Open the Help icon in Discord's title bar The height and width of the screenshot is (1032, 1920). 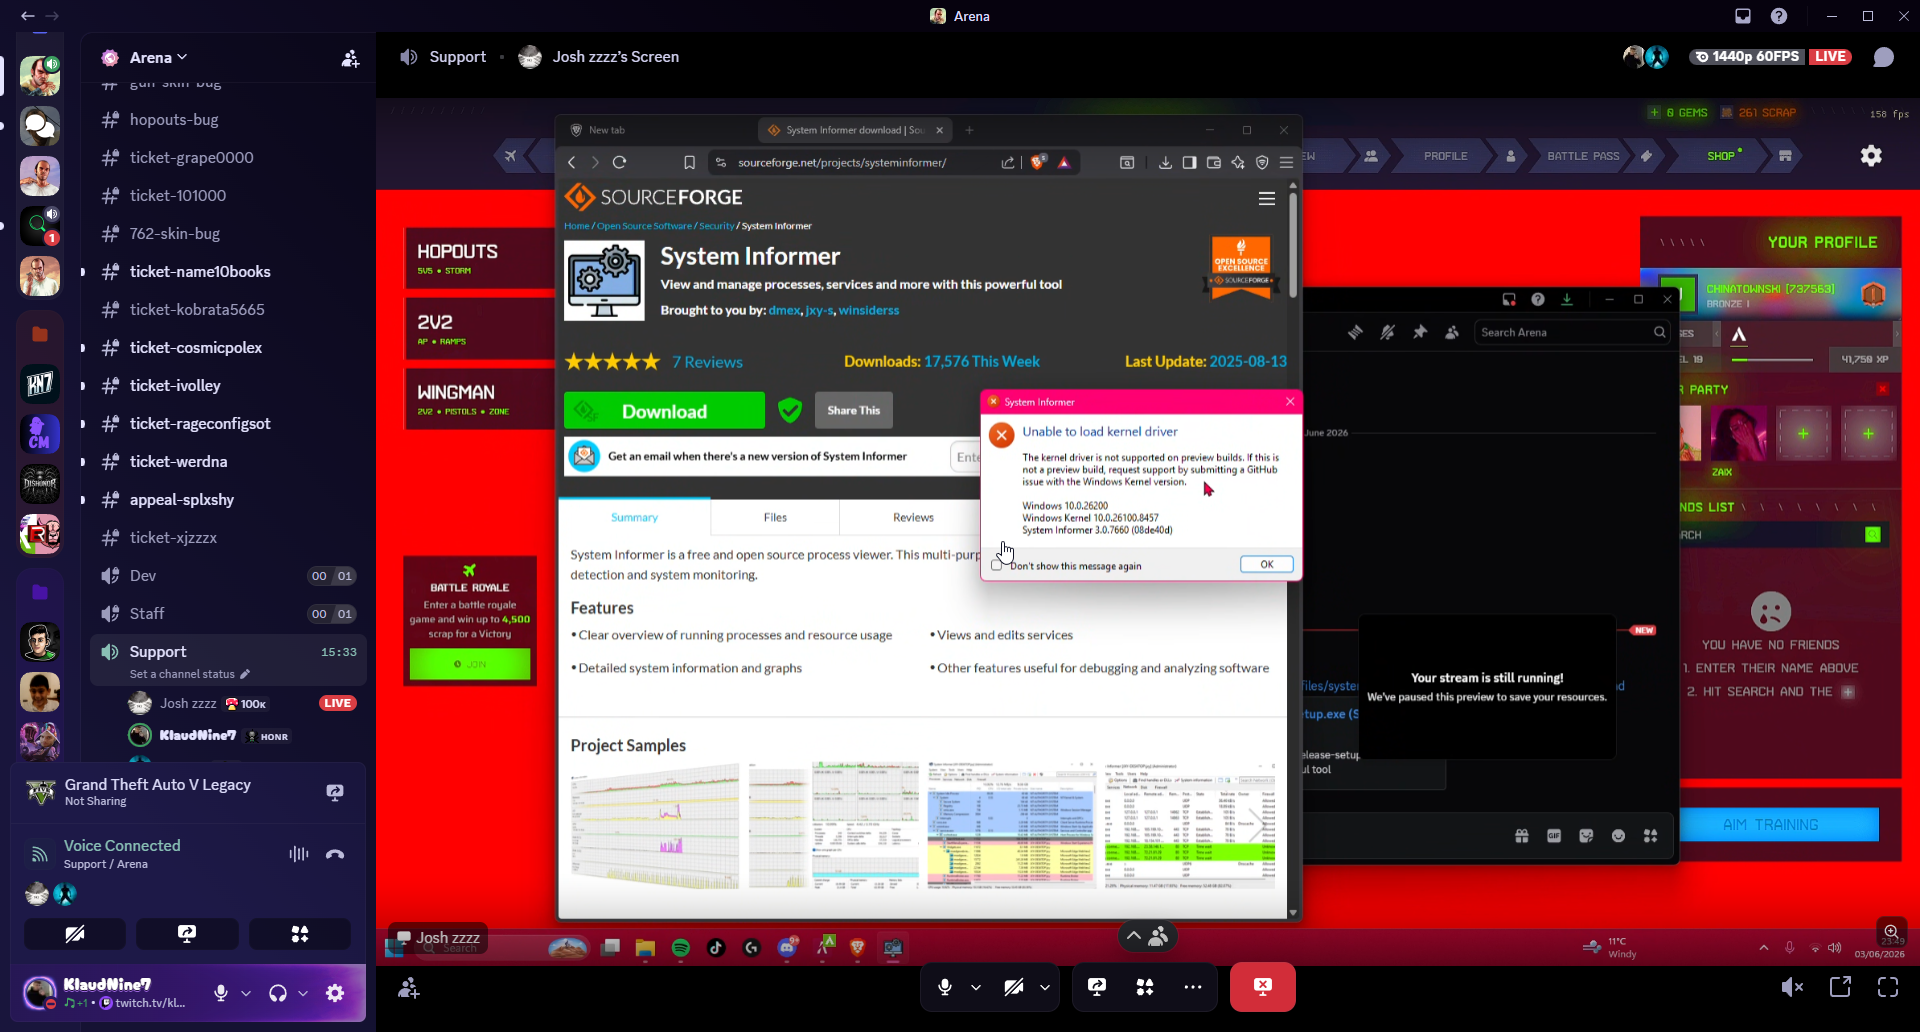click(1779, 16)
